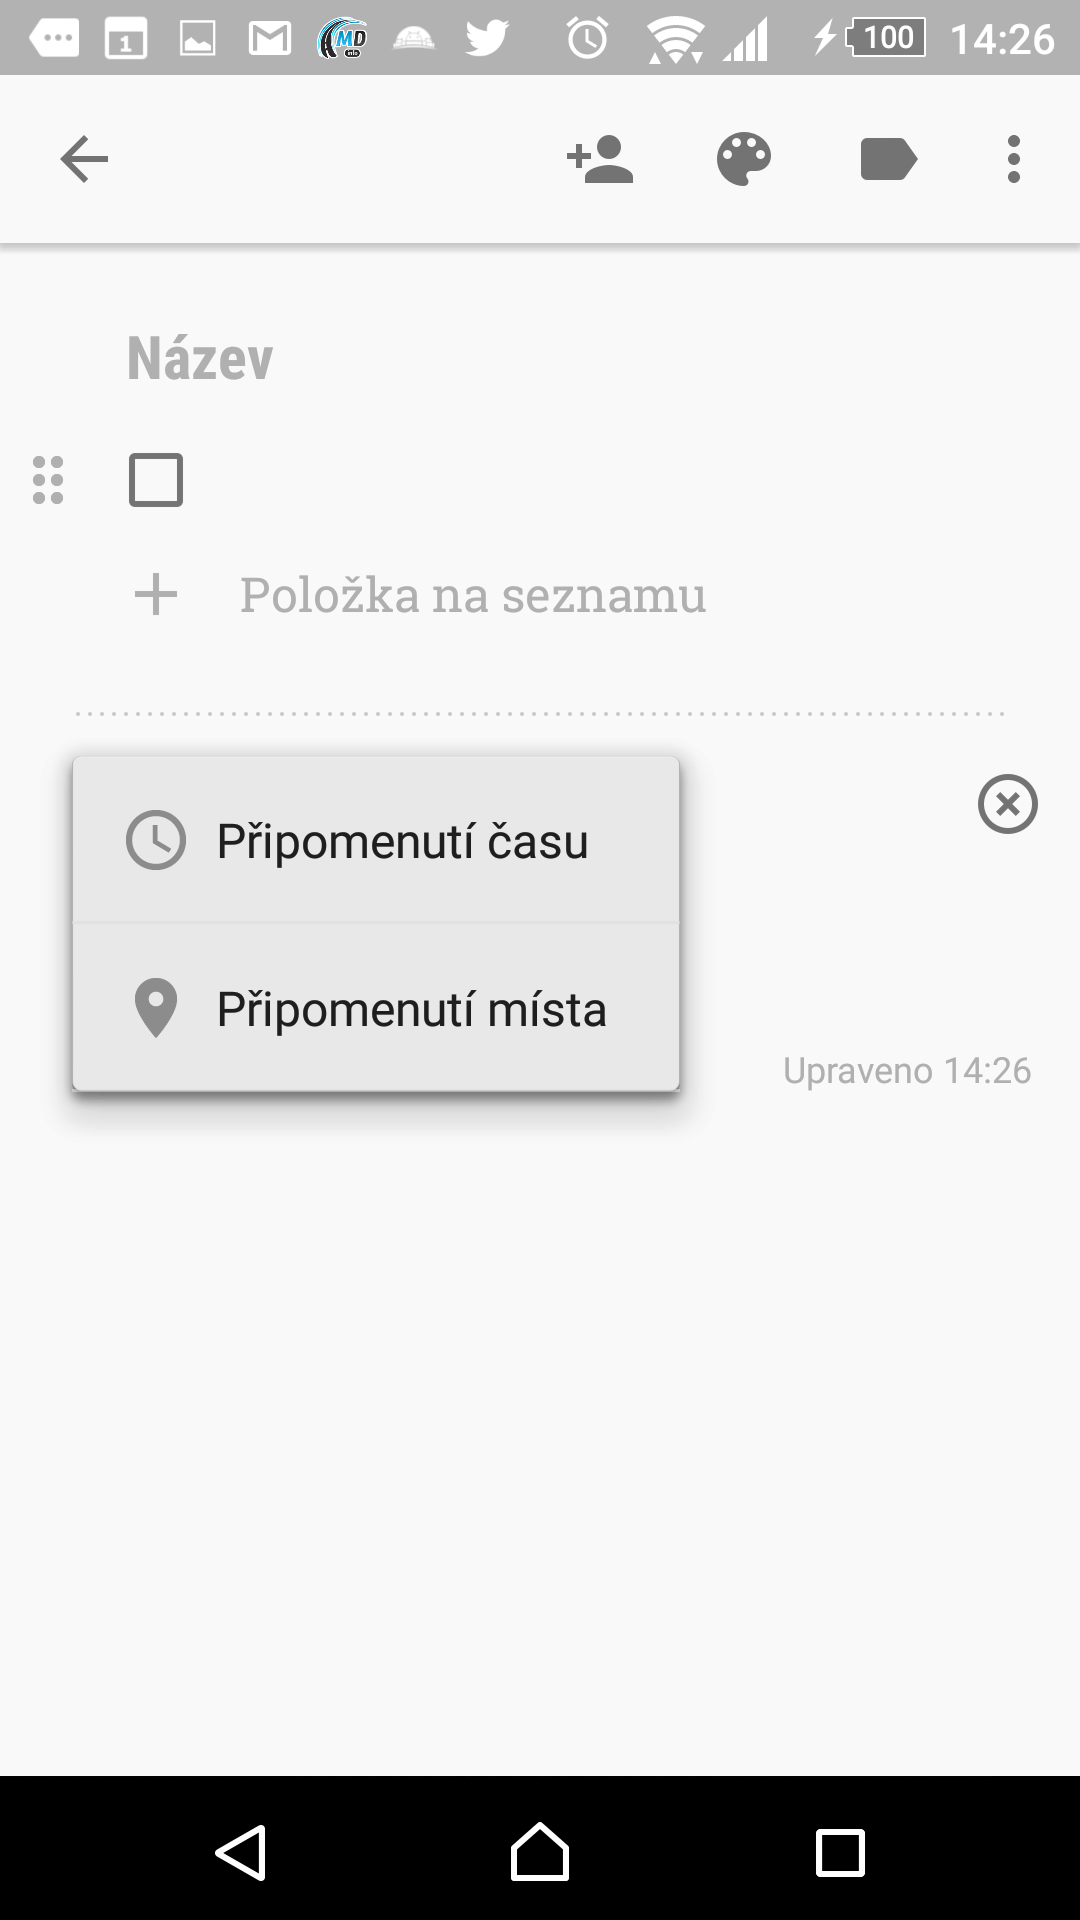Image resolution: width=1080 pixels, height=1920 pixels.
Task: Open the label tag icon
Action: 888,159
